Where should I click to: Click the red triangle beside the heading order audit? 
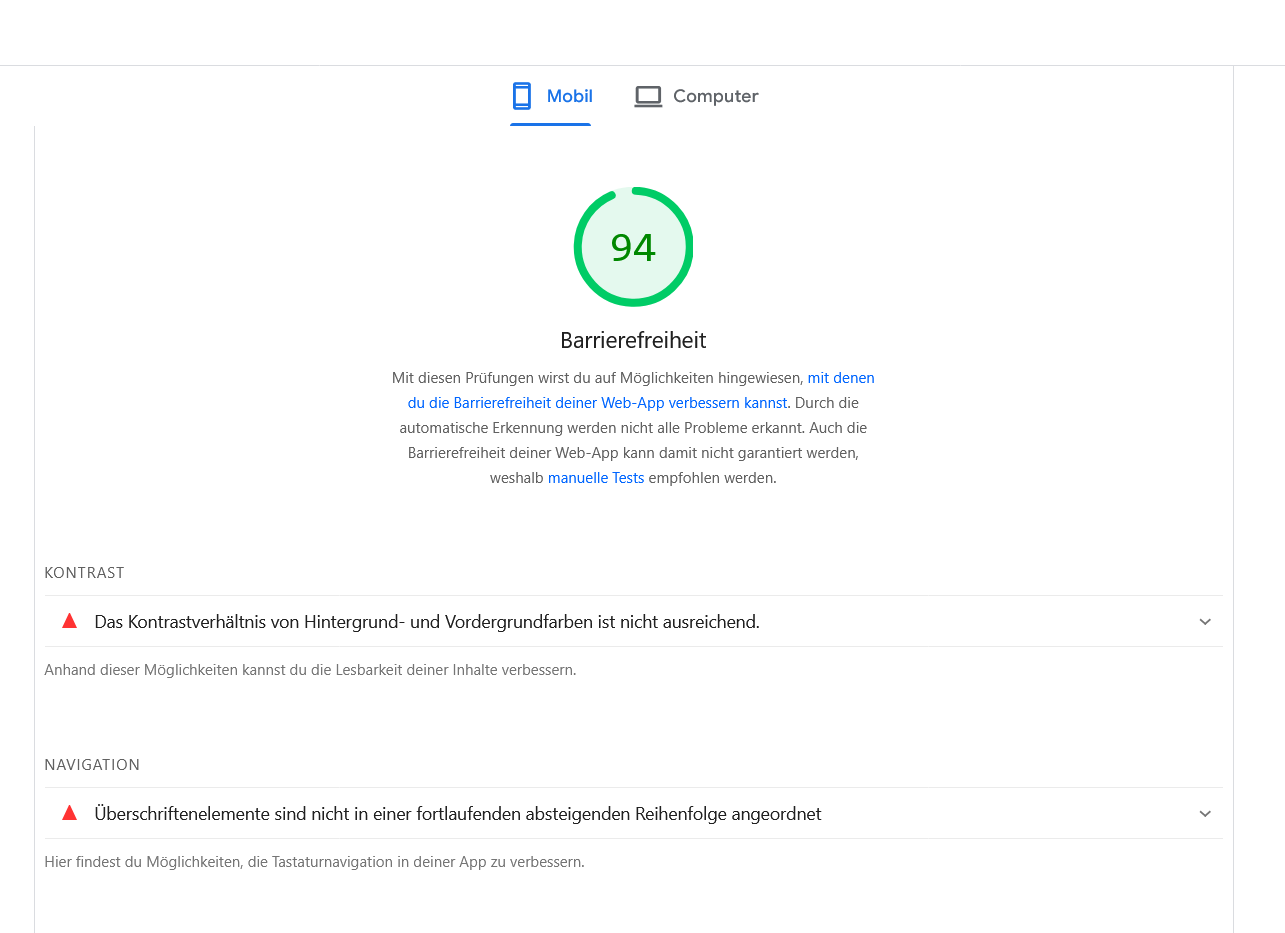[69, 813]
